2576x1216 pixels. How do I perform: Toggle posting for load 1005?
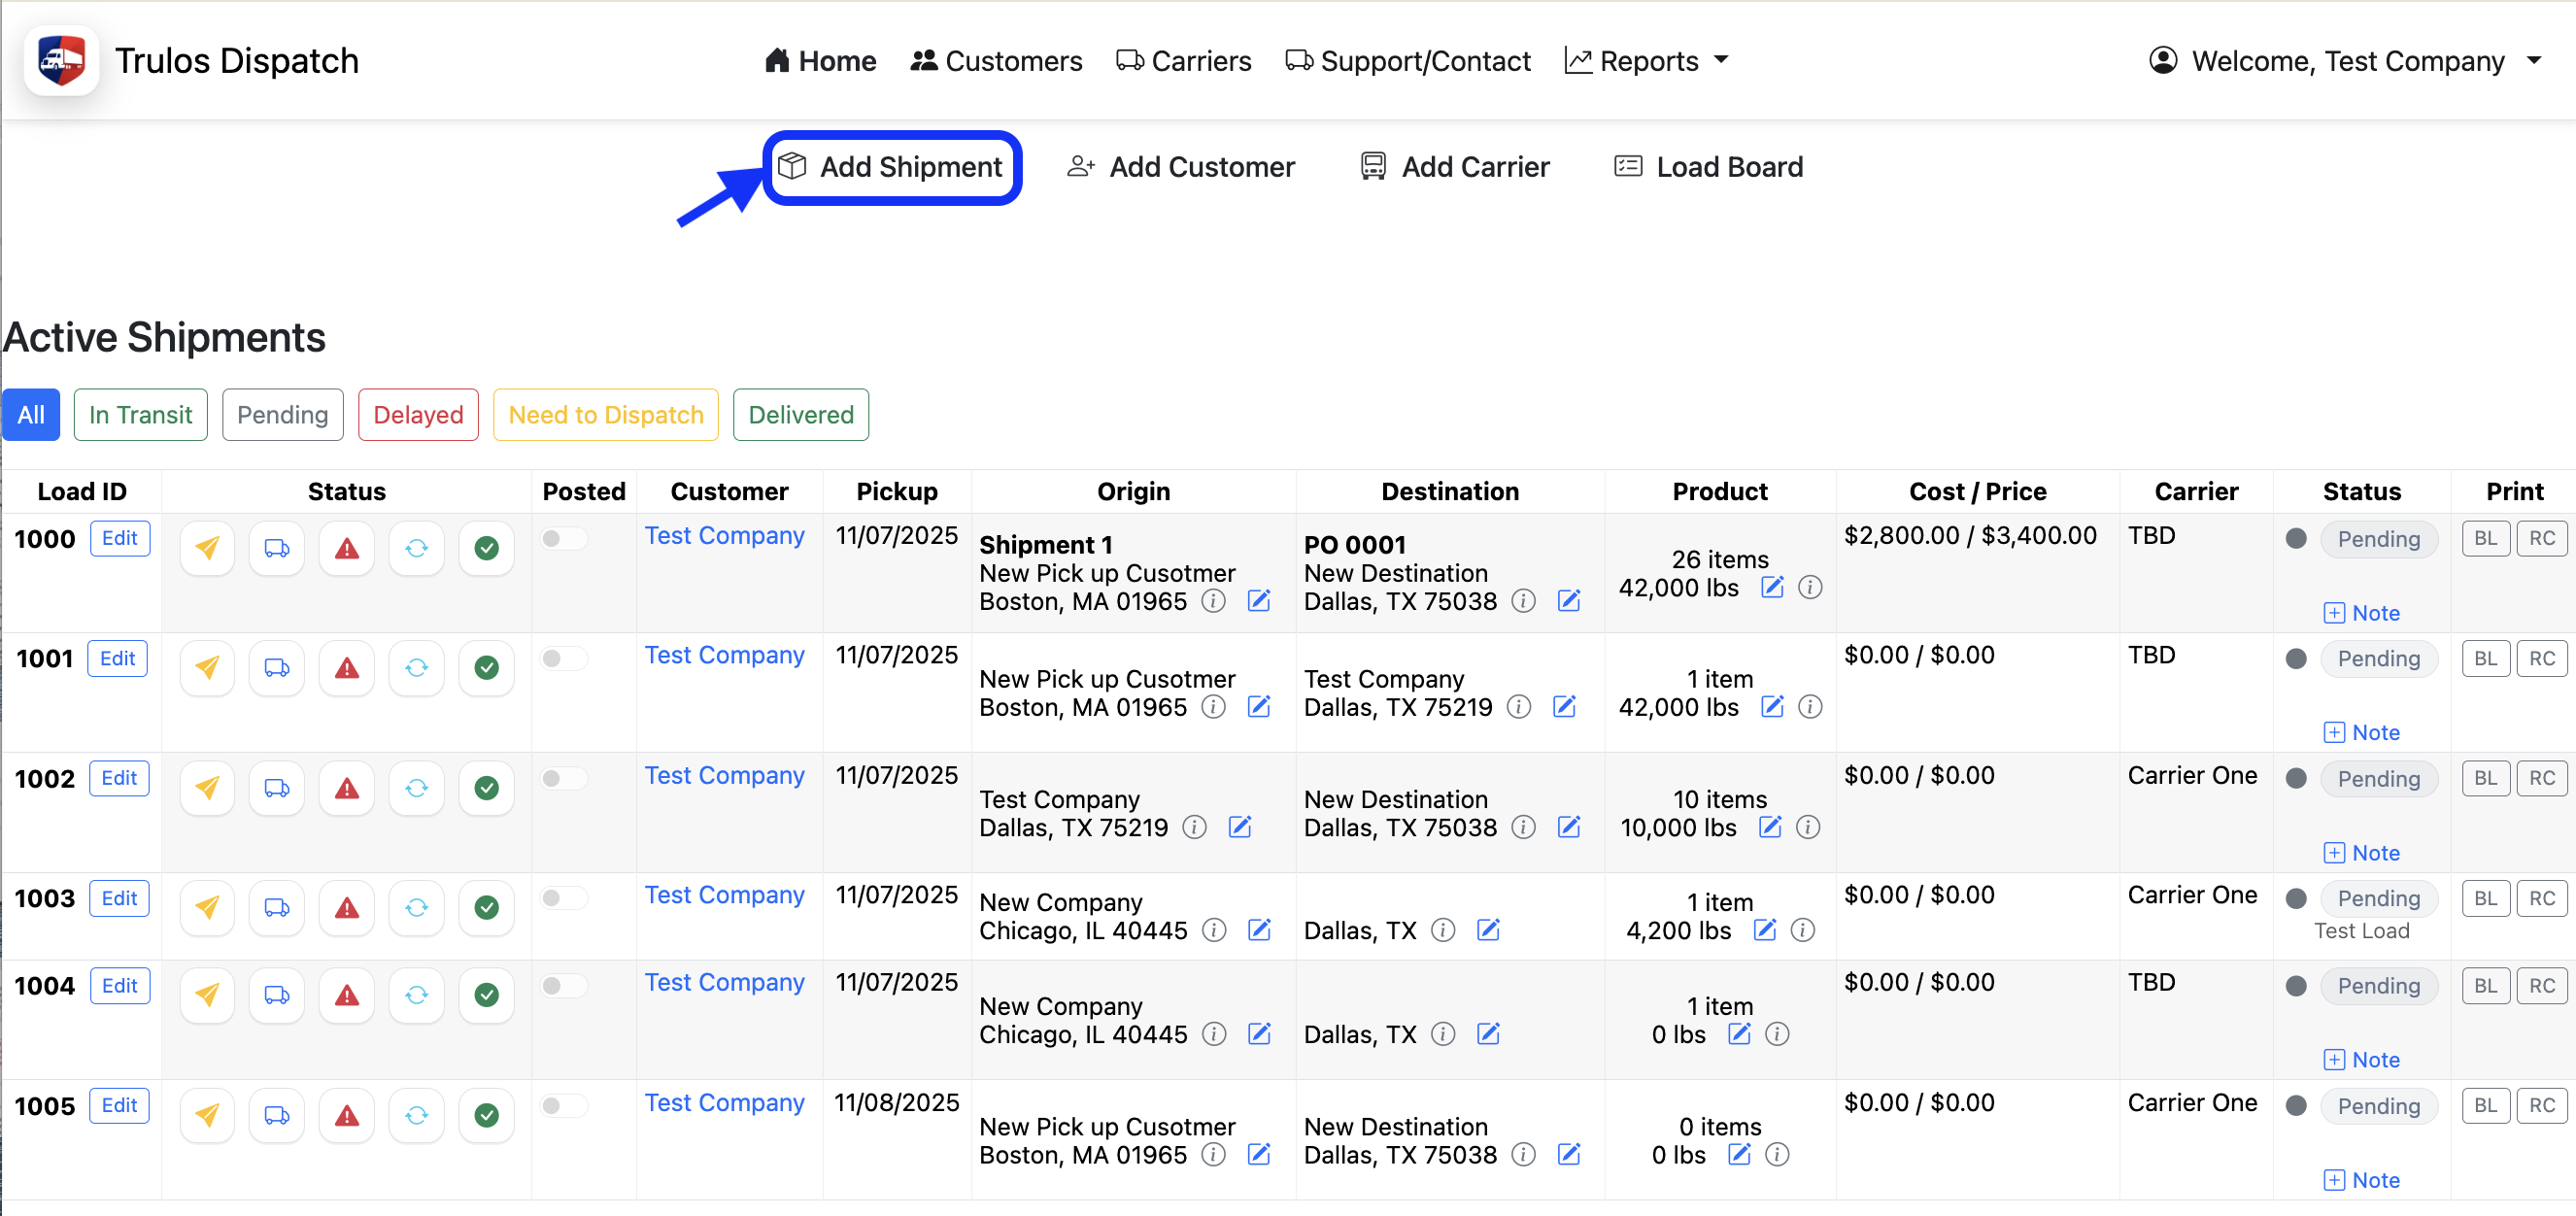click(563, 1106)
